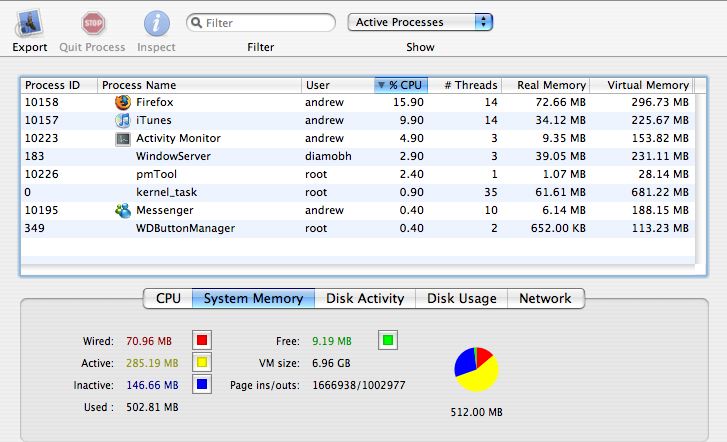Click process ID 10223
The height and width of the screenshot is (442, 727).
42,138
